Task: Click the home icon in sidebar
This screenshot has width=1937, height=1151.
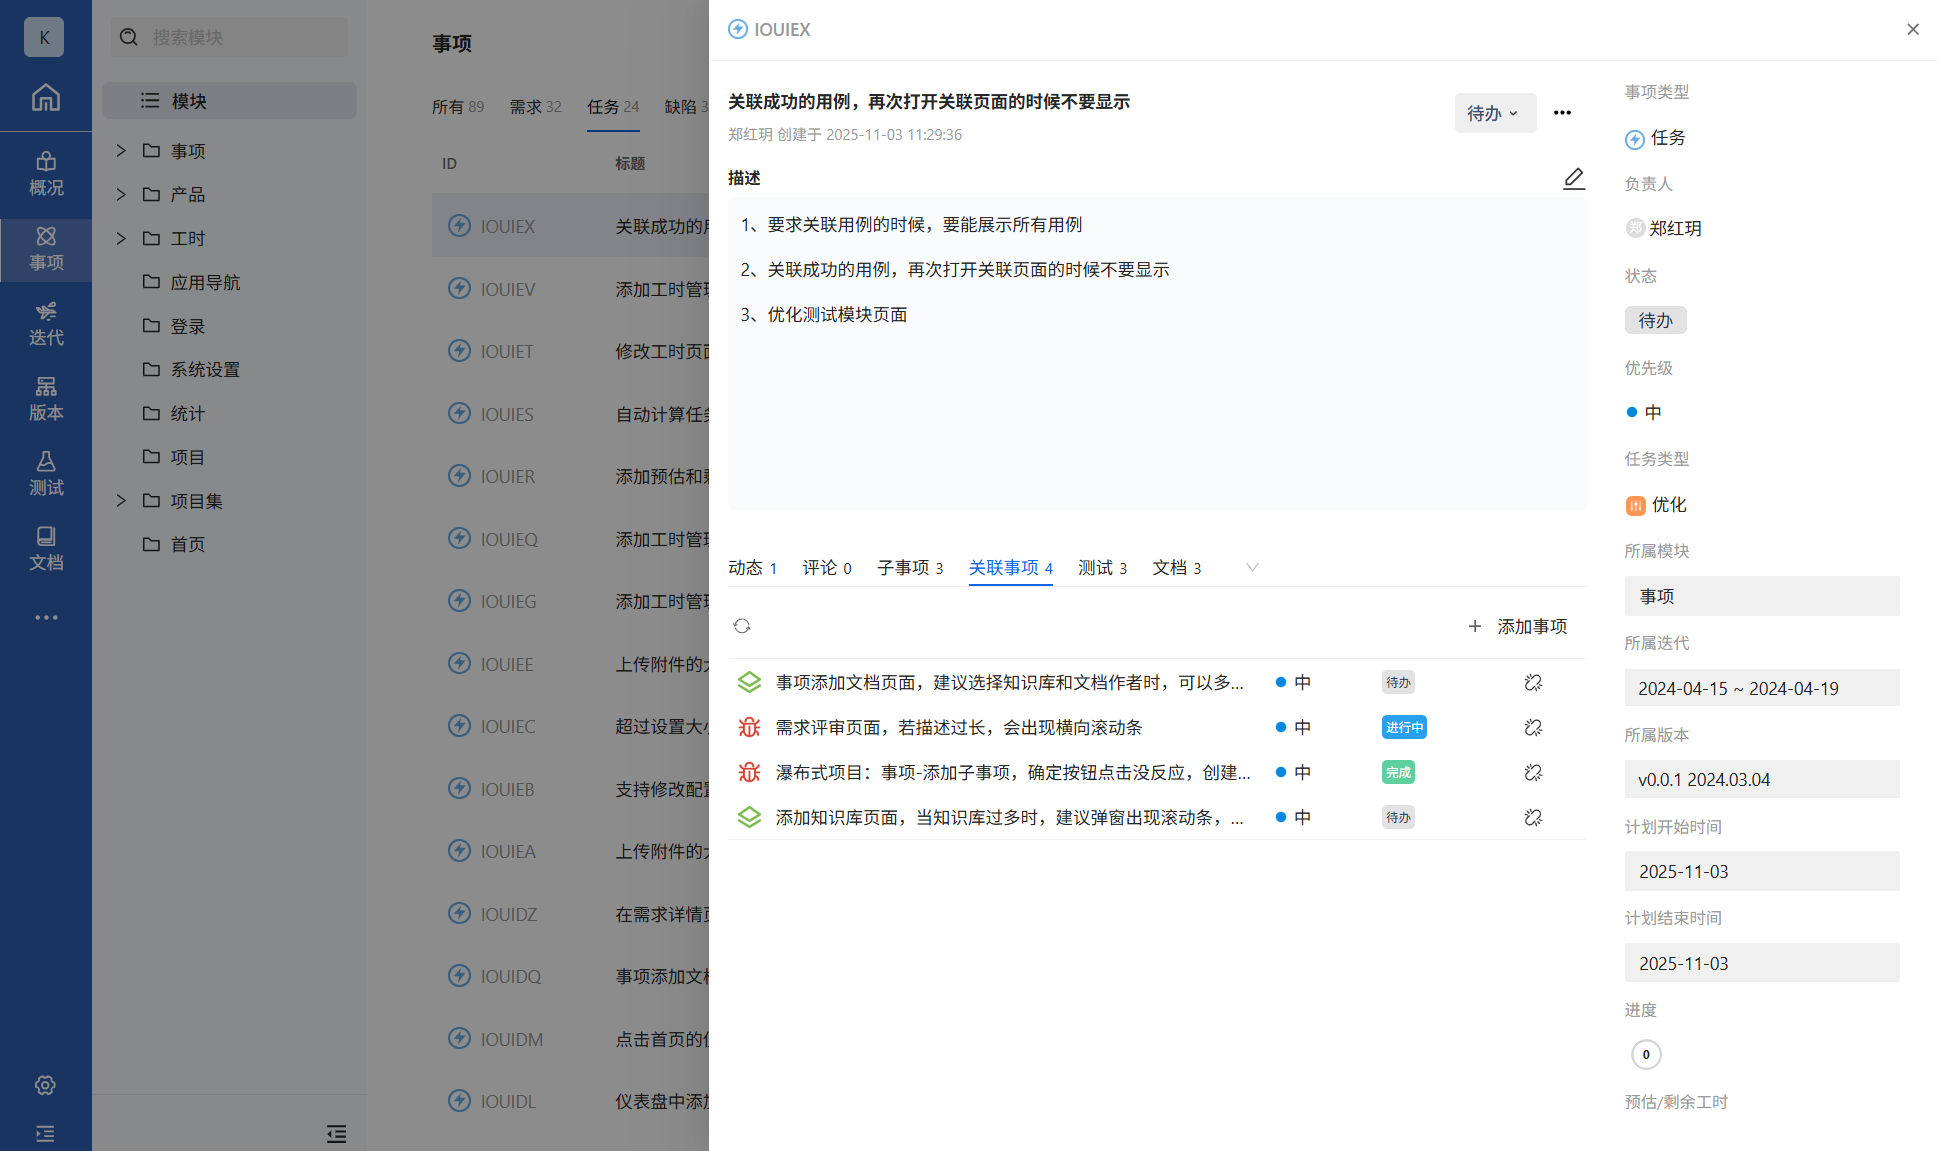Action: (46, 98)
